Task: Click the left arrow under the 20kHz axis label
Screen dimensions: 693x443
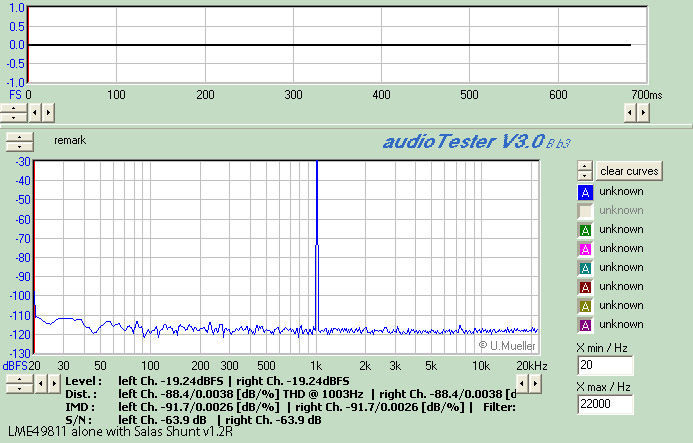Action: [x=522, y=383]
